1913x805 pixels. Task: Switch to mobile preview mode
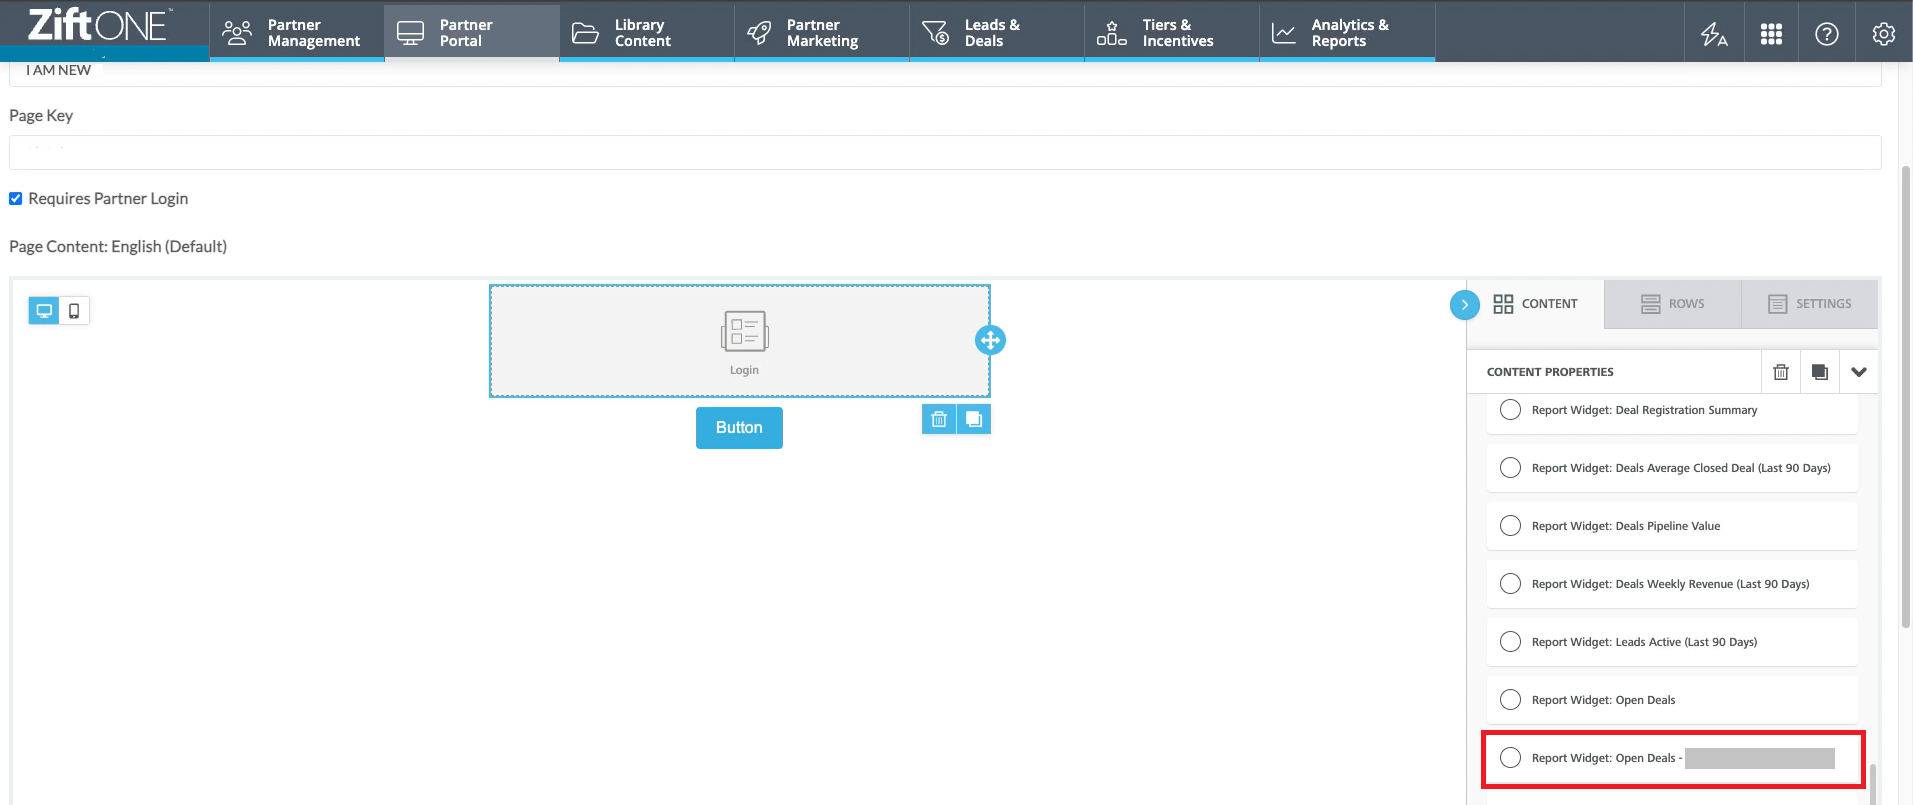coord(74,311)
